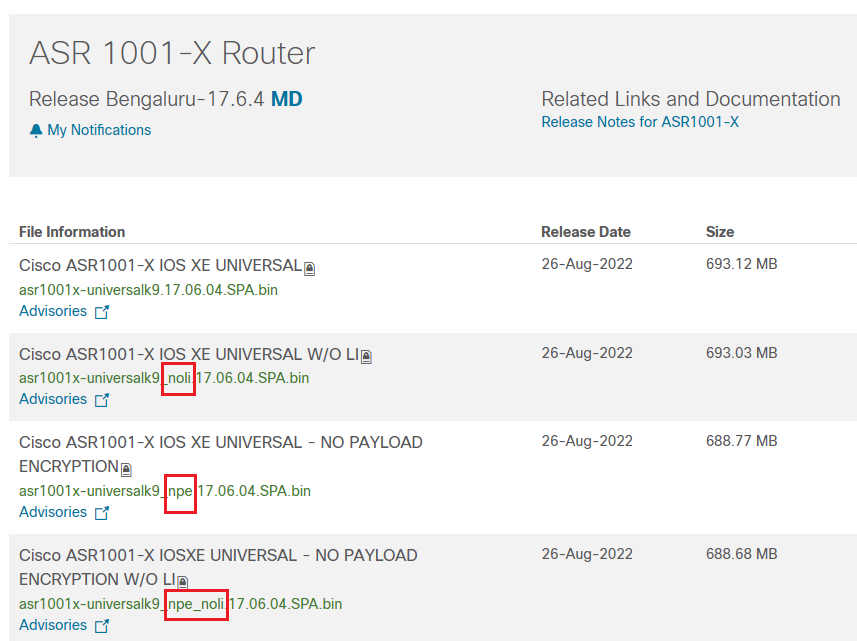Click external-link icon for universalk9_npe_noli Advisories
857x641 pixels.
pos(102,626)
